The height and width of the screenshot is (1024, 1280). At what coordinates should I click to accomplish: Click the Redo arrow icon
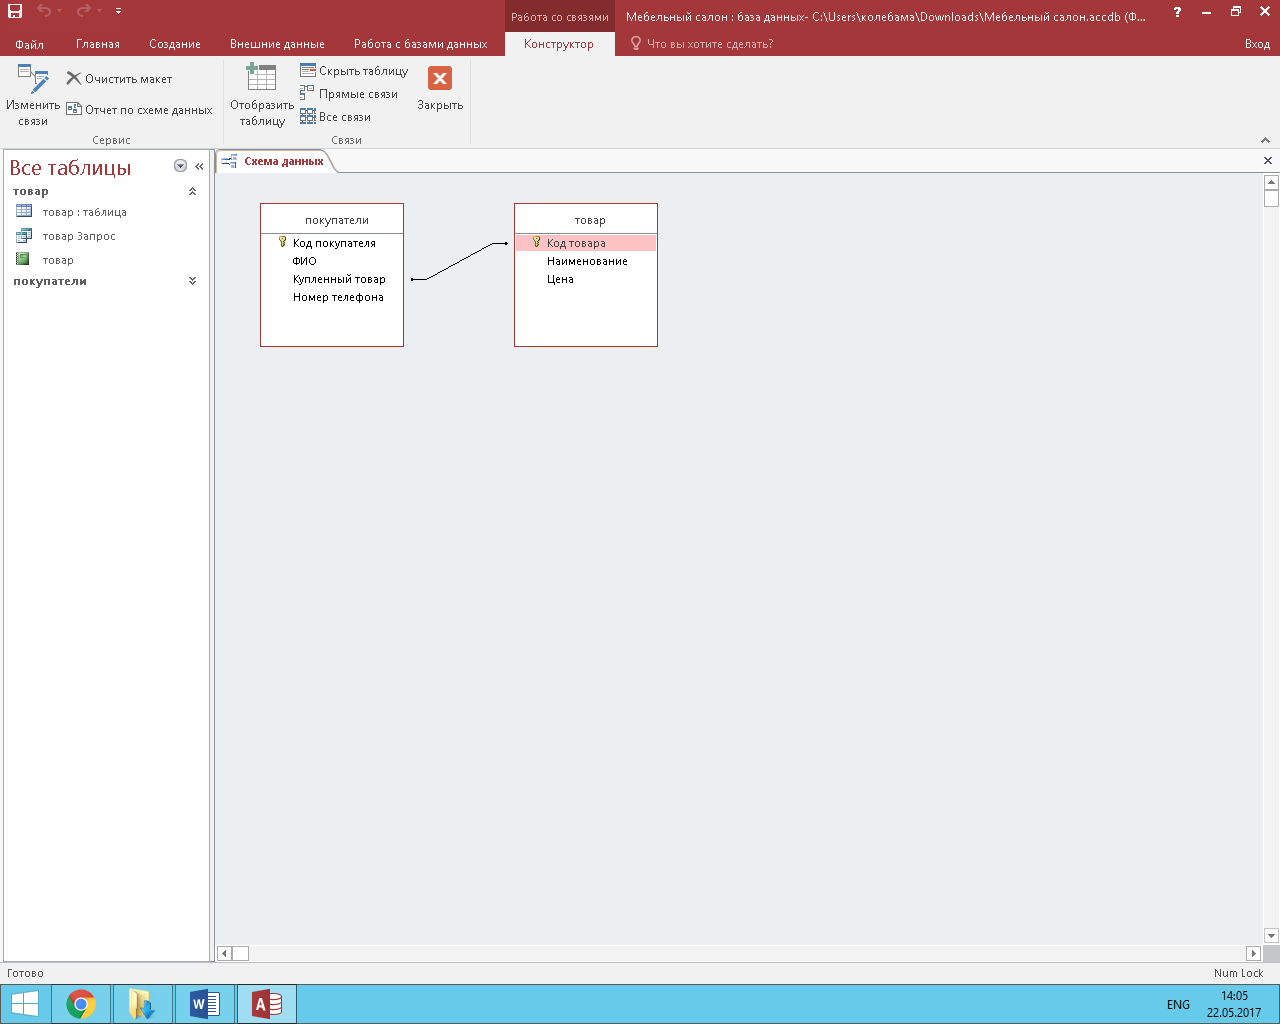point(84,11)
